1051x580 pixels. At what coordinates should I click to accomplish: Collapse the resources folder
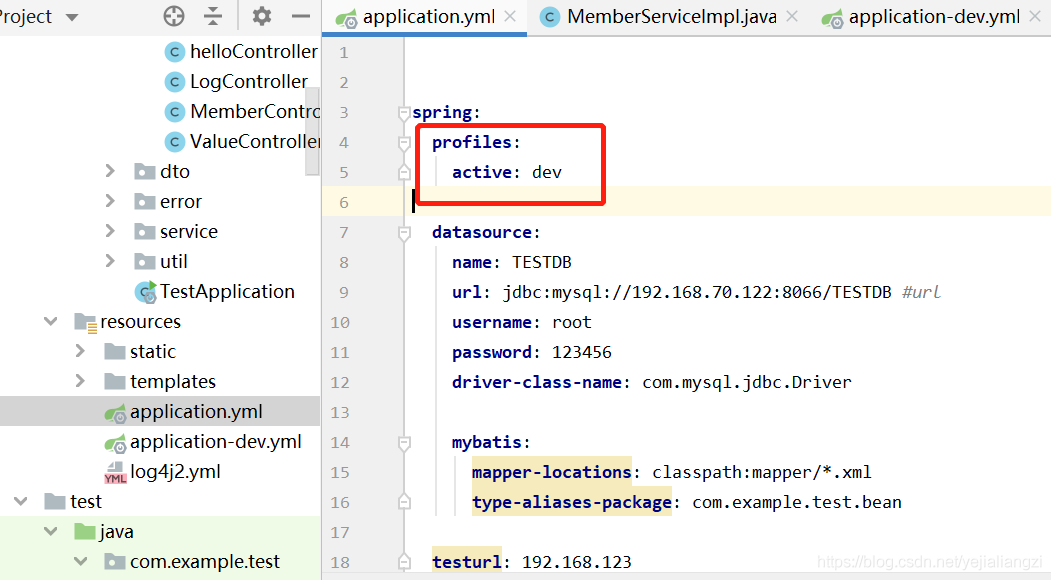click(50, 321)
